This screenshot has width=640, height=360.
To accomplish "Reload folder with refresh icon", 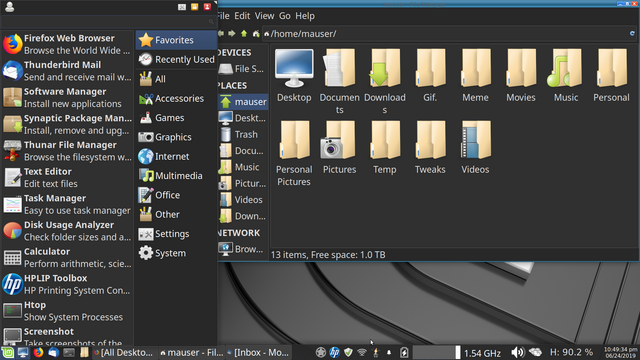I will [632, 33].
